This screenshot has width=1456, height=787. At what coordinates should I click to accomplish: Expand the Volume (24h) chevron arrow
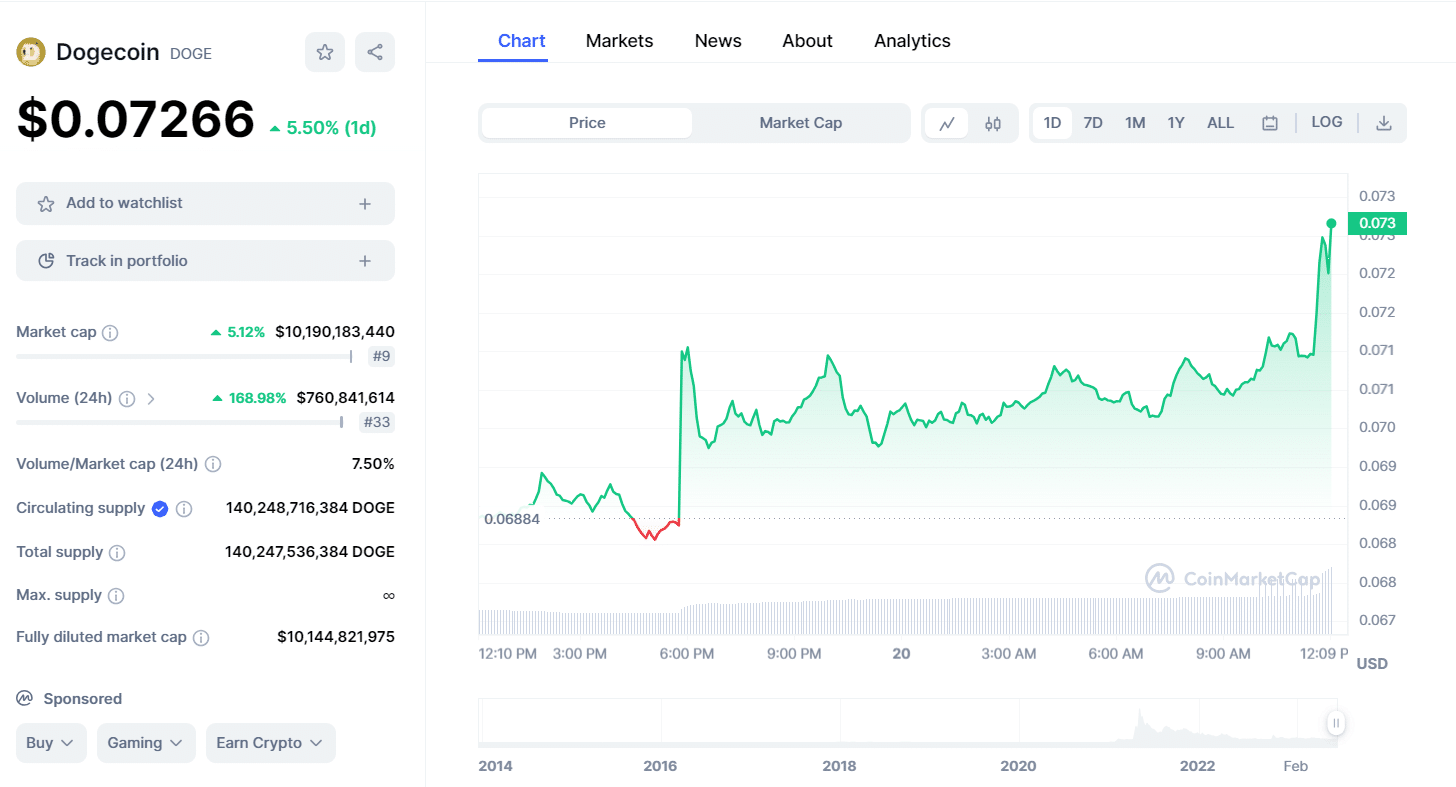point(151,398)
